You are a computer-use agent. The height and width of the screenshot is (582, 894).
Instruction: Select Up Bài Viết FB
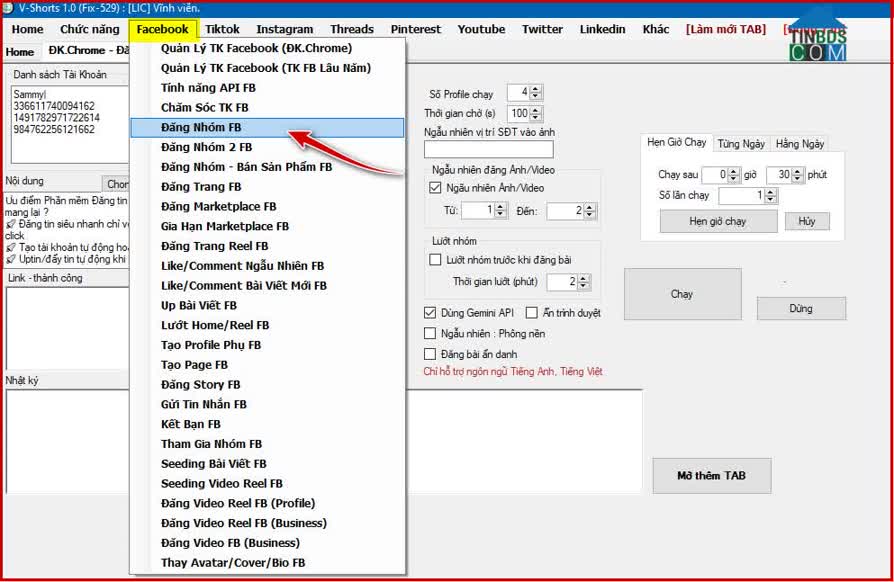268,306
